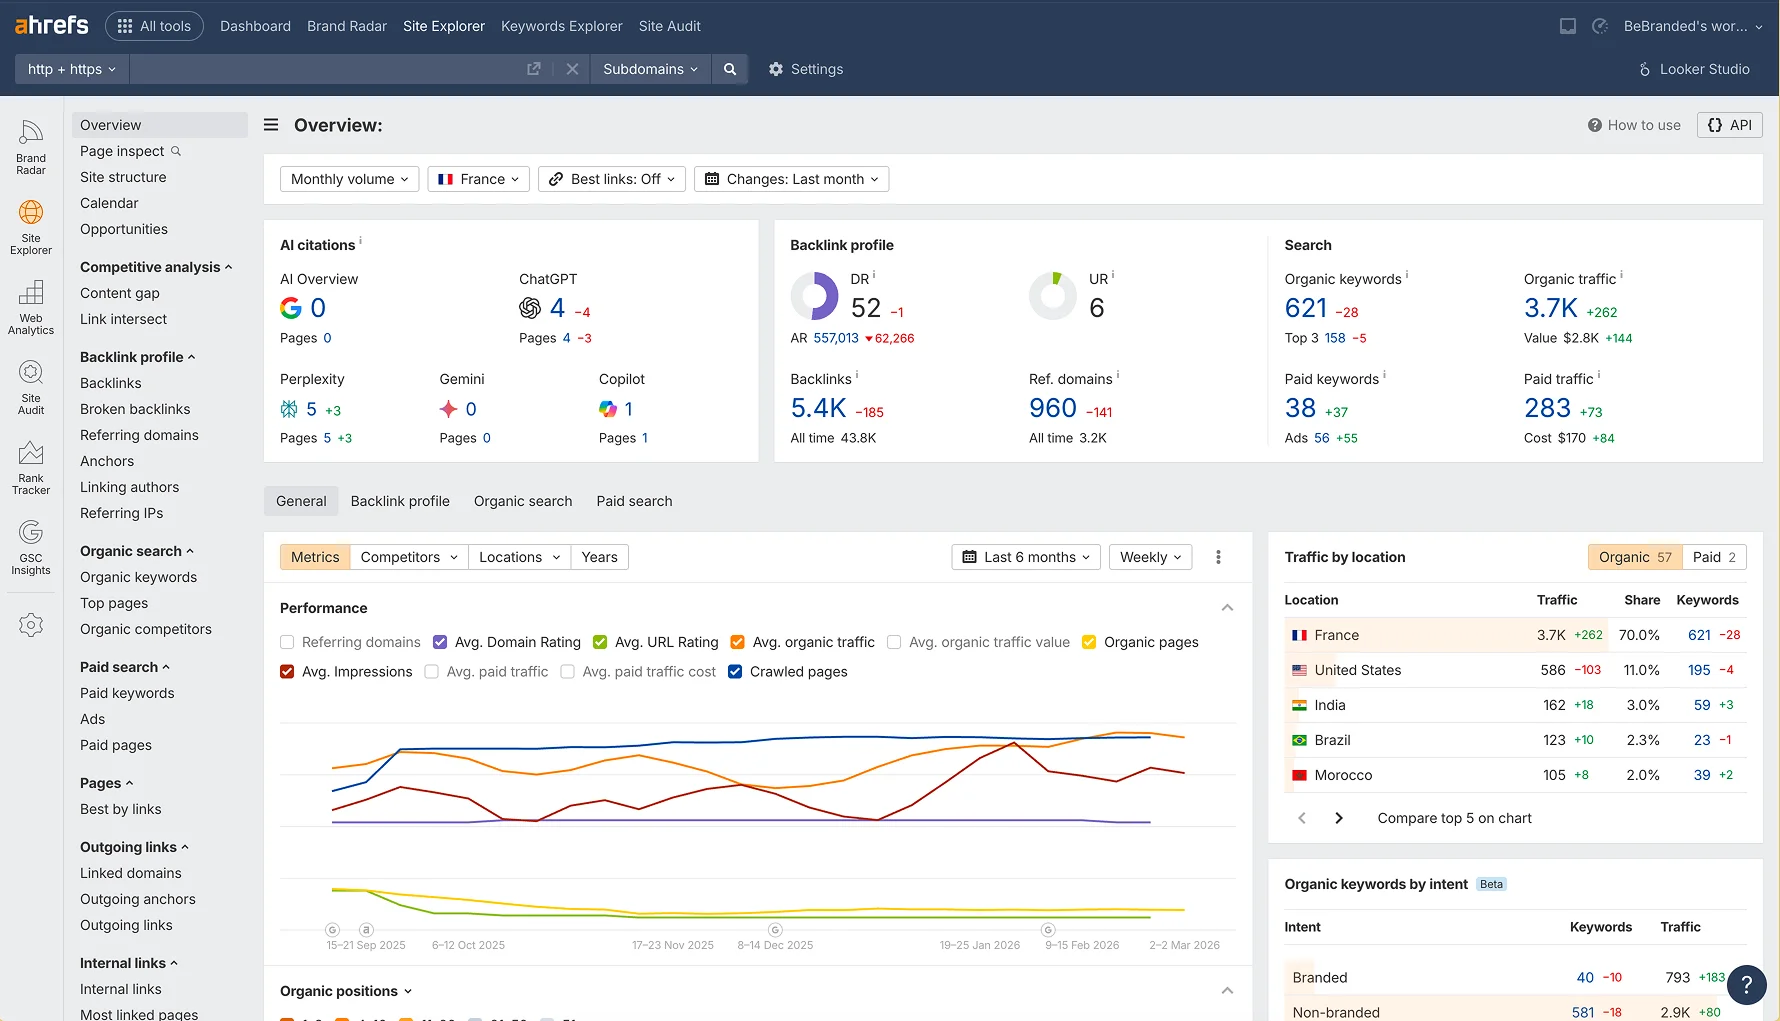1780x1021 pixels.
Task: Open Rank Tracker sidebar icon
Action: click(31, 467)
